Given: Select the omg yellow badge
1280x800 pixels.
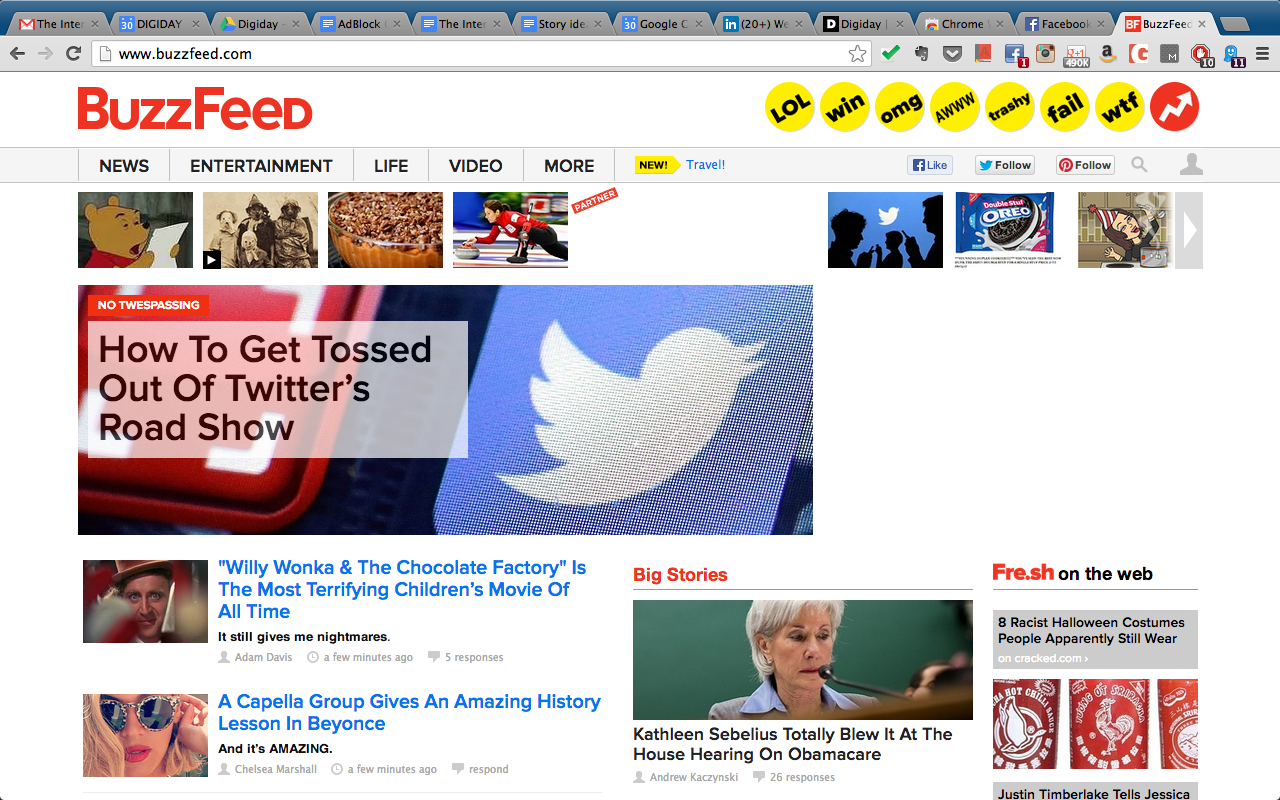Looking at the screenshot, I should tap(899, 107).
